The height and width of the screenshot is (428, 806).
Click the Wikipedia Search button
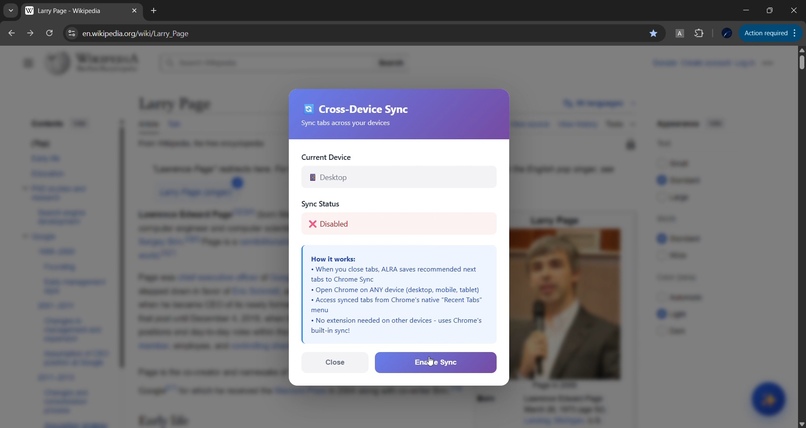point(391,63)
